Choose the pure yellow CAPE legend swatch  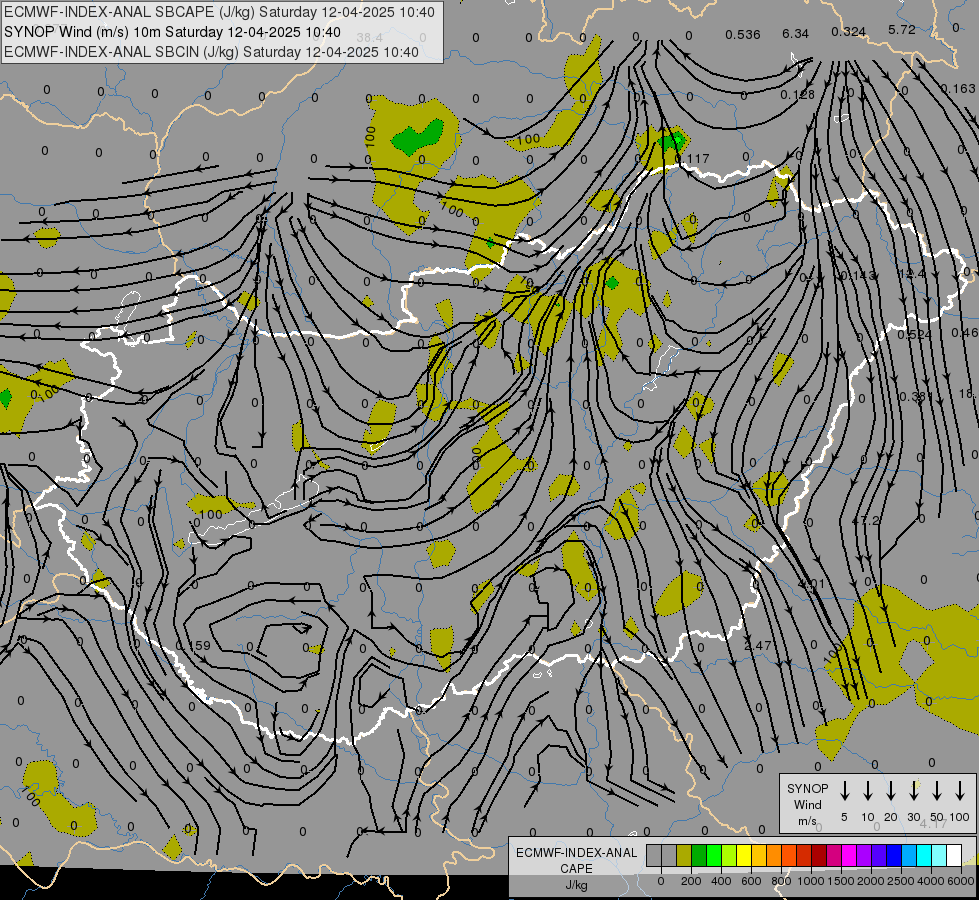pyautogui.click(x=744, y=855)
